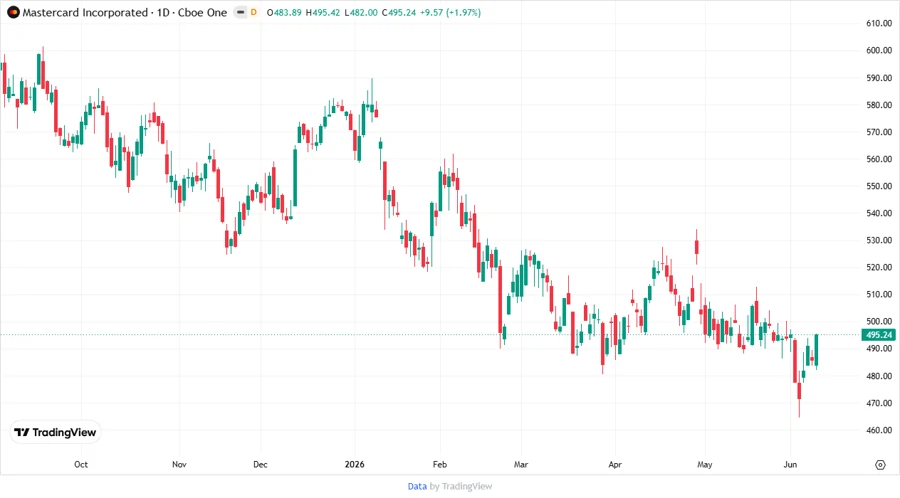
Task: Click 530.00 on the price axis
Action: [x=879, y=240]
